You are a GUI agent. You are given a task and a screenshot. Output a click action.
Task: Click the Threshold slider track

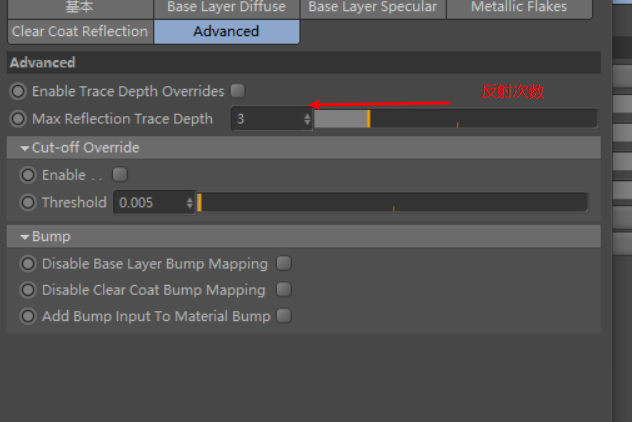pos(393,202)
